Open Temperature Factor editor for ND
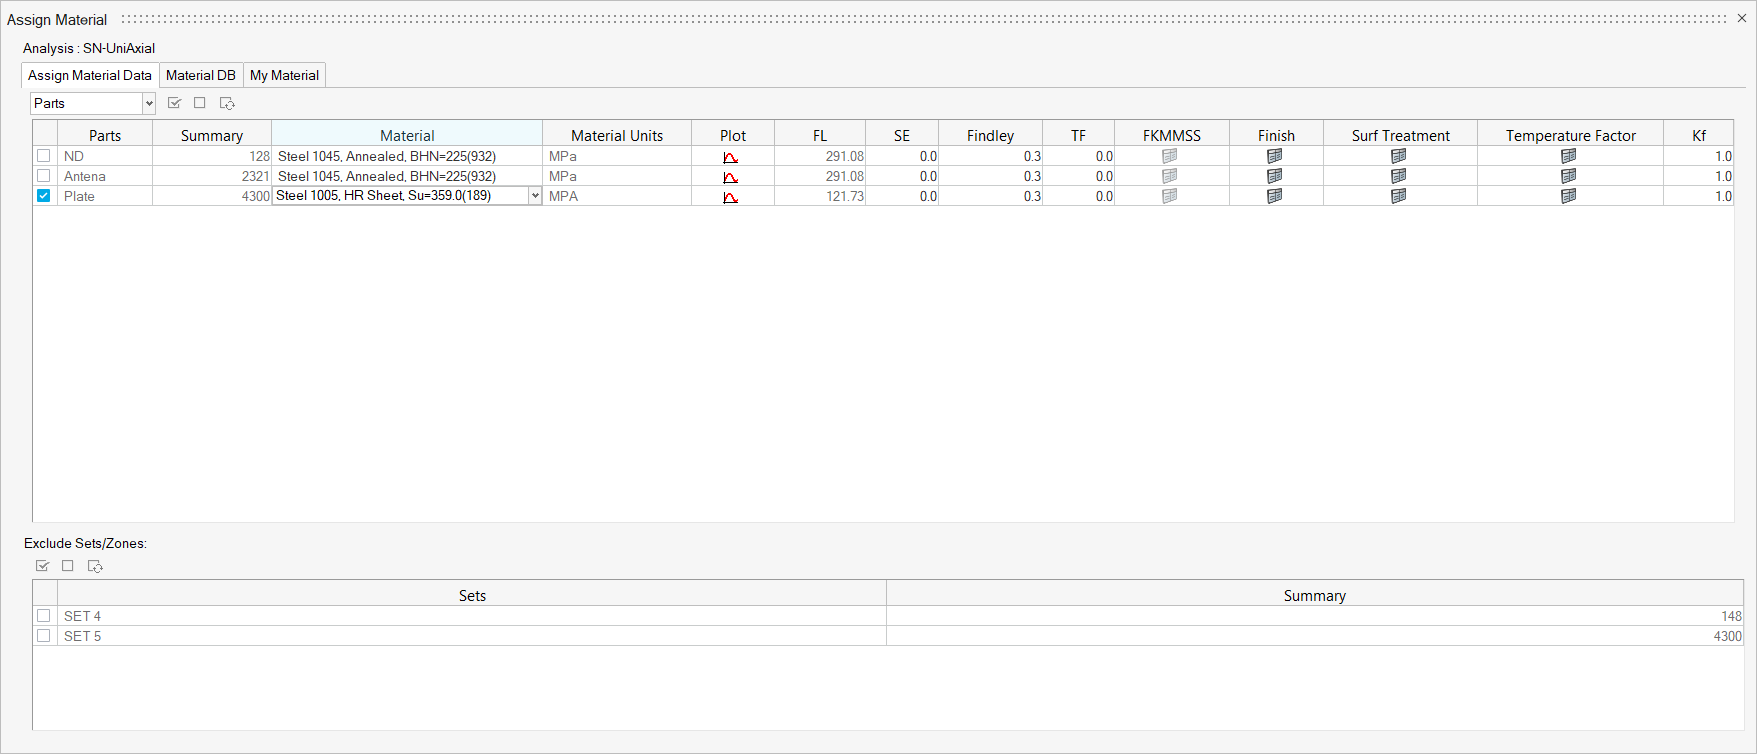This screenshot has height=754, width=1757. [1569, 156]
